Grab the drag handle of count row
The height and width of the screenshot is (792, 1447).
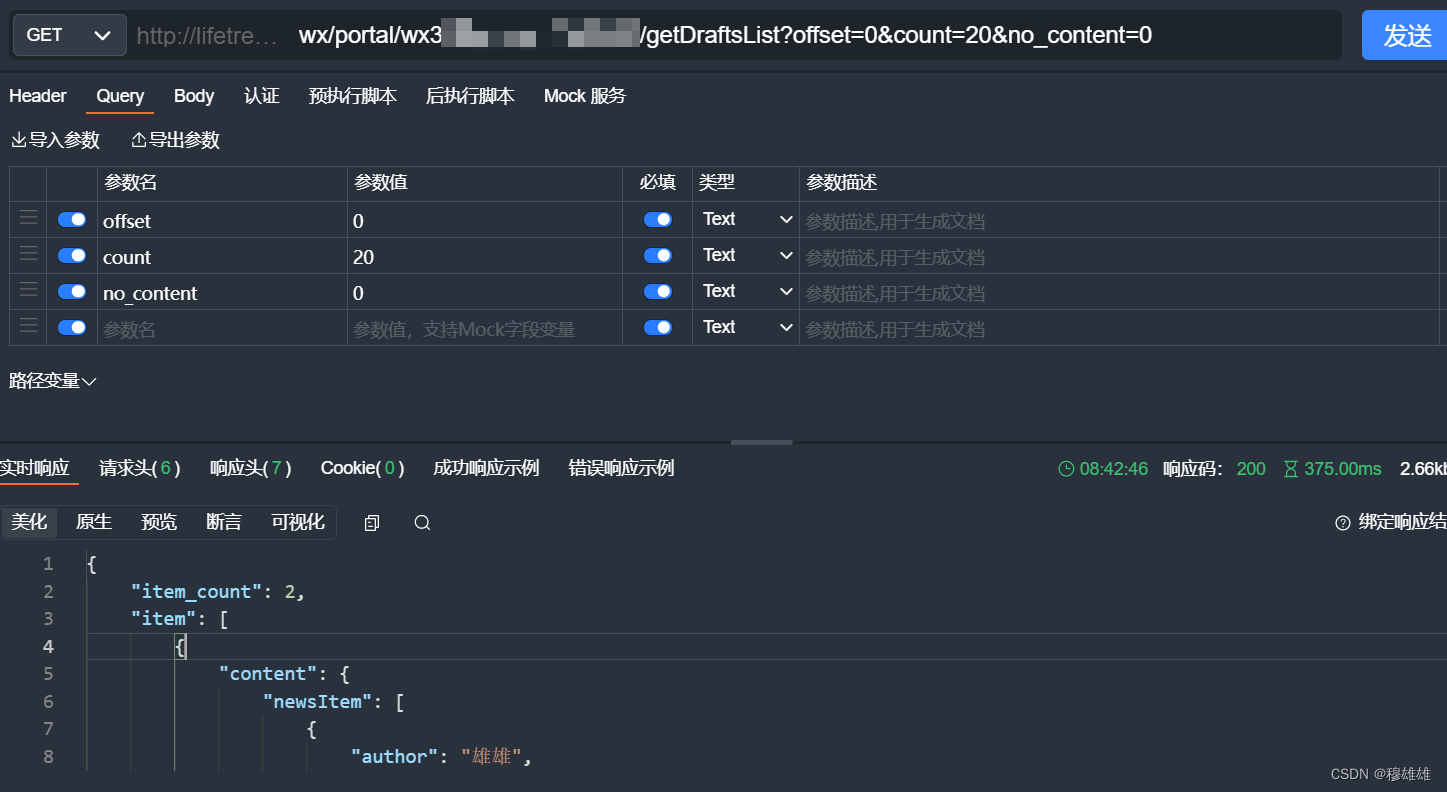(x=28, y=254)
